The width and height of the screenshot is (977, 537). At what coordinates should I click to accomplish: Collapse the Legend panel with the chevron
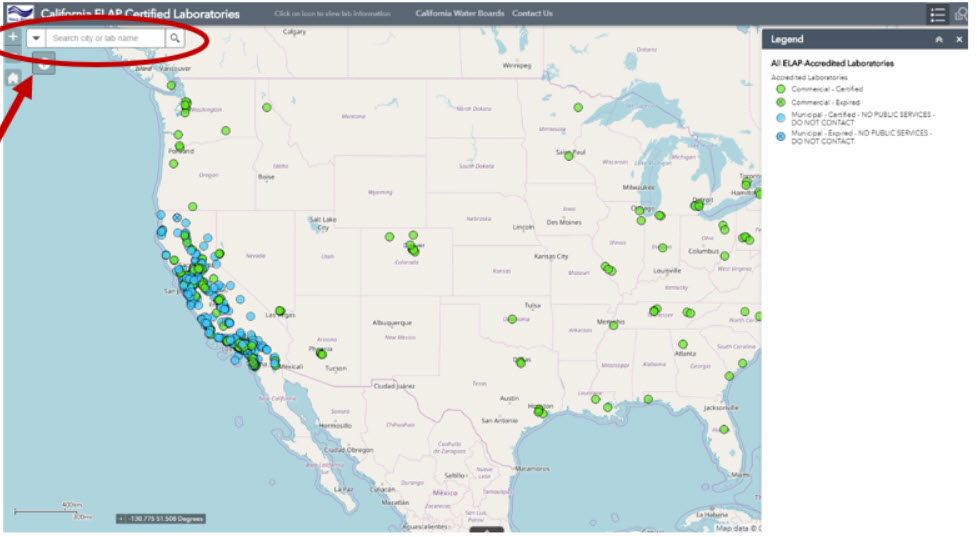(939, 39)
